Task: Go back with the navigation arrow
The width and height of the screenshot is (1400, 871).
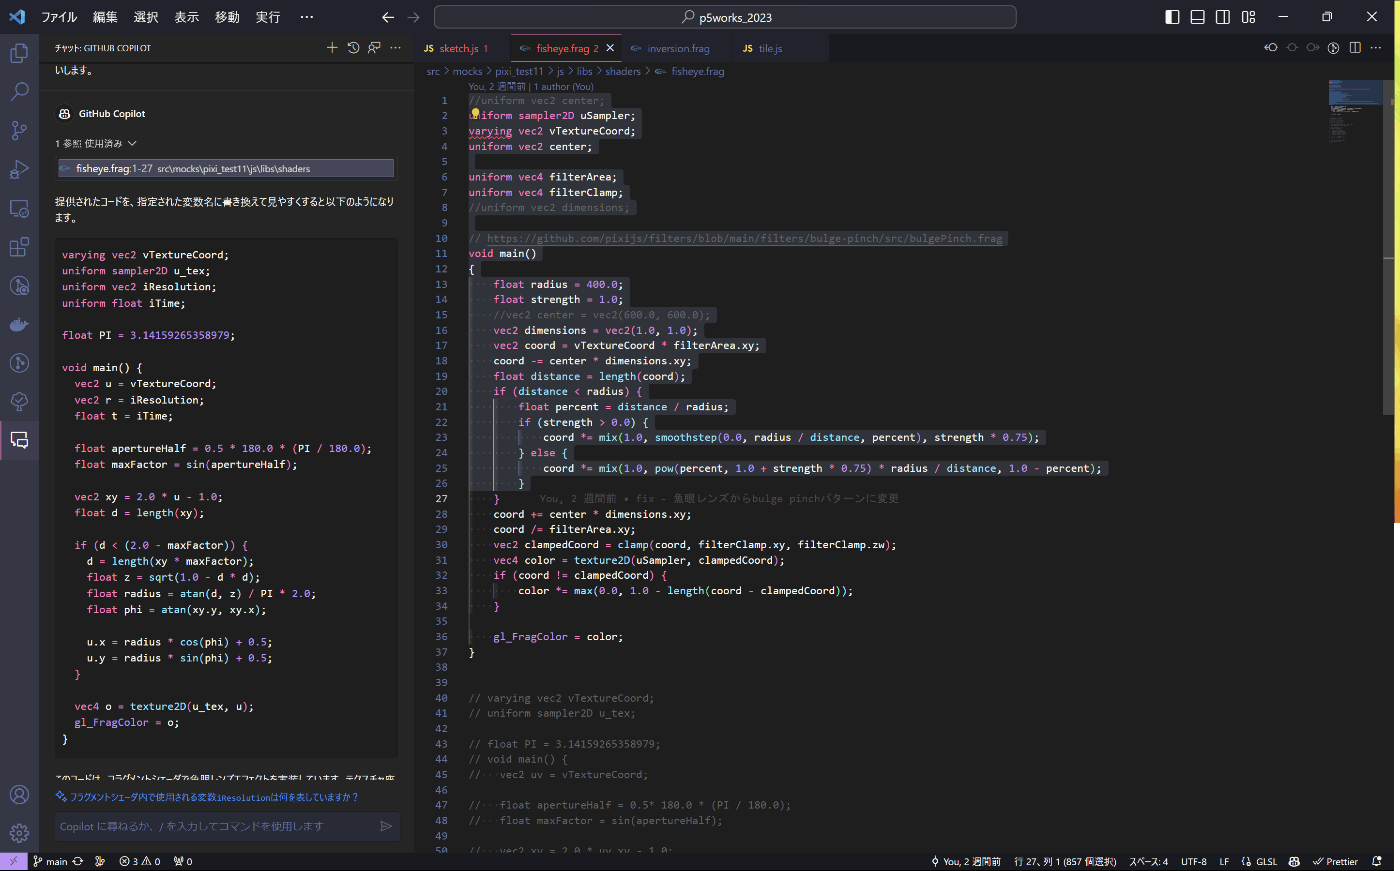Action: coord(388,17)
